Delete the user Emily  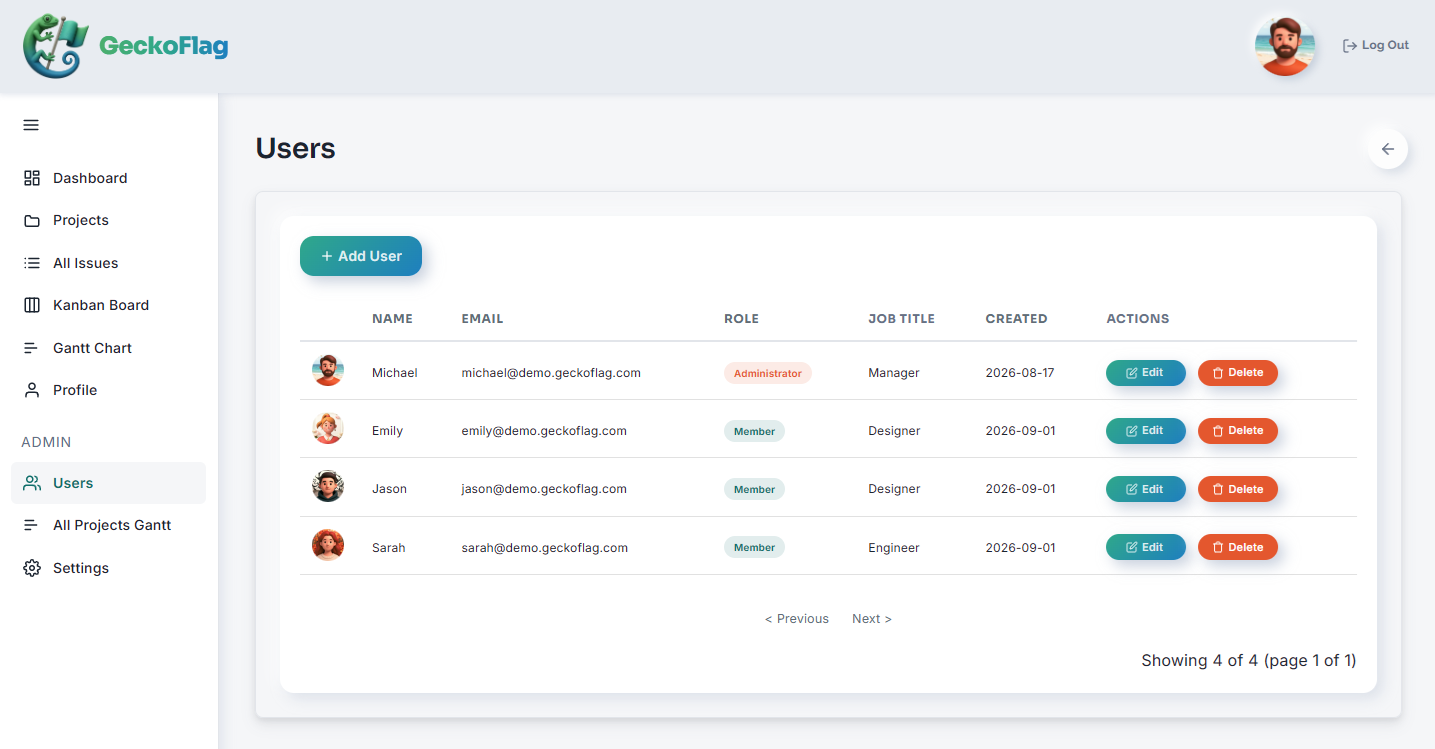[1238, 431]
